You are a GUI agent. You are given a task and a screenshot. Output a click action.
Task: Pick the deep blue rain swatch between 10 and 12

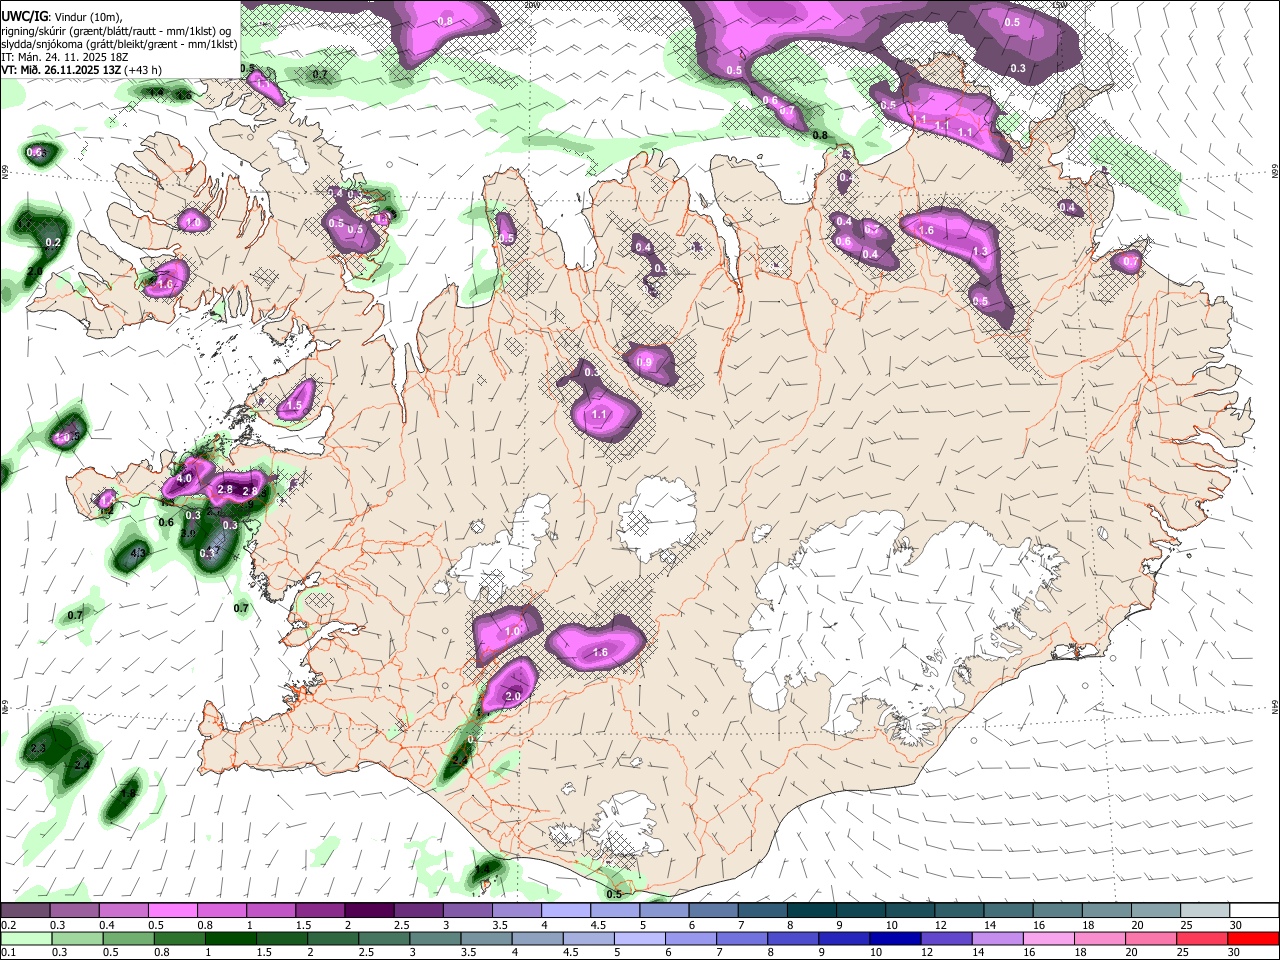[893, 939]
